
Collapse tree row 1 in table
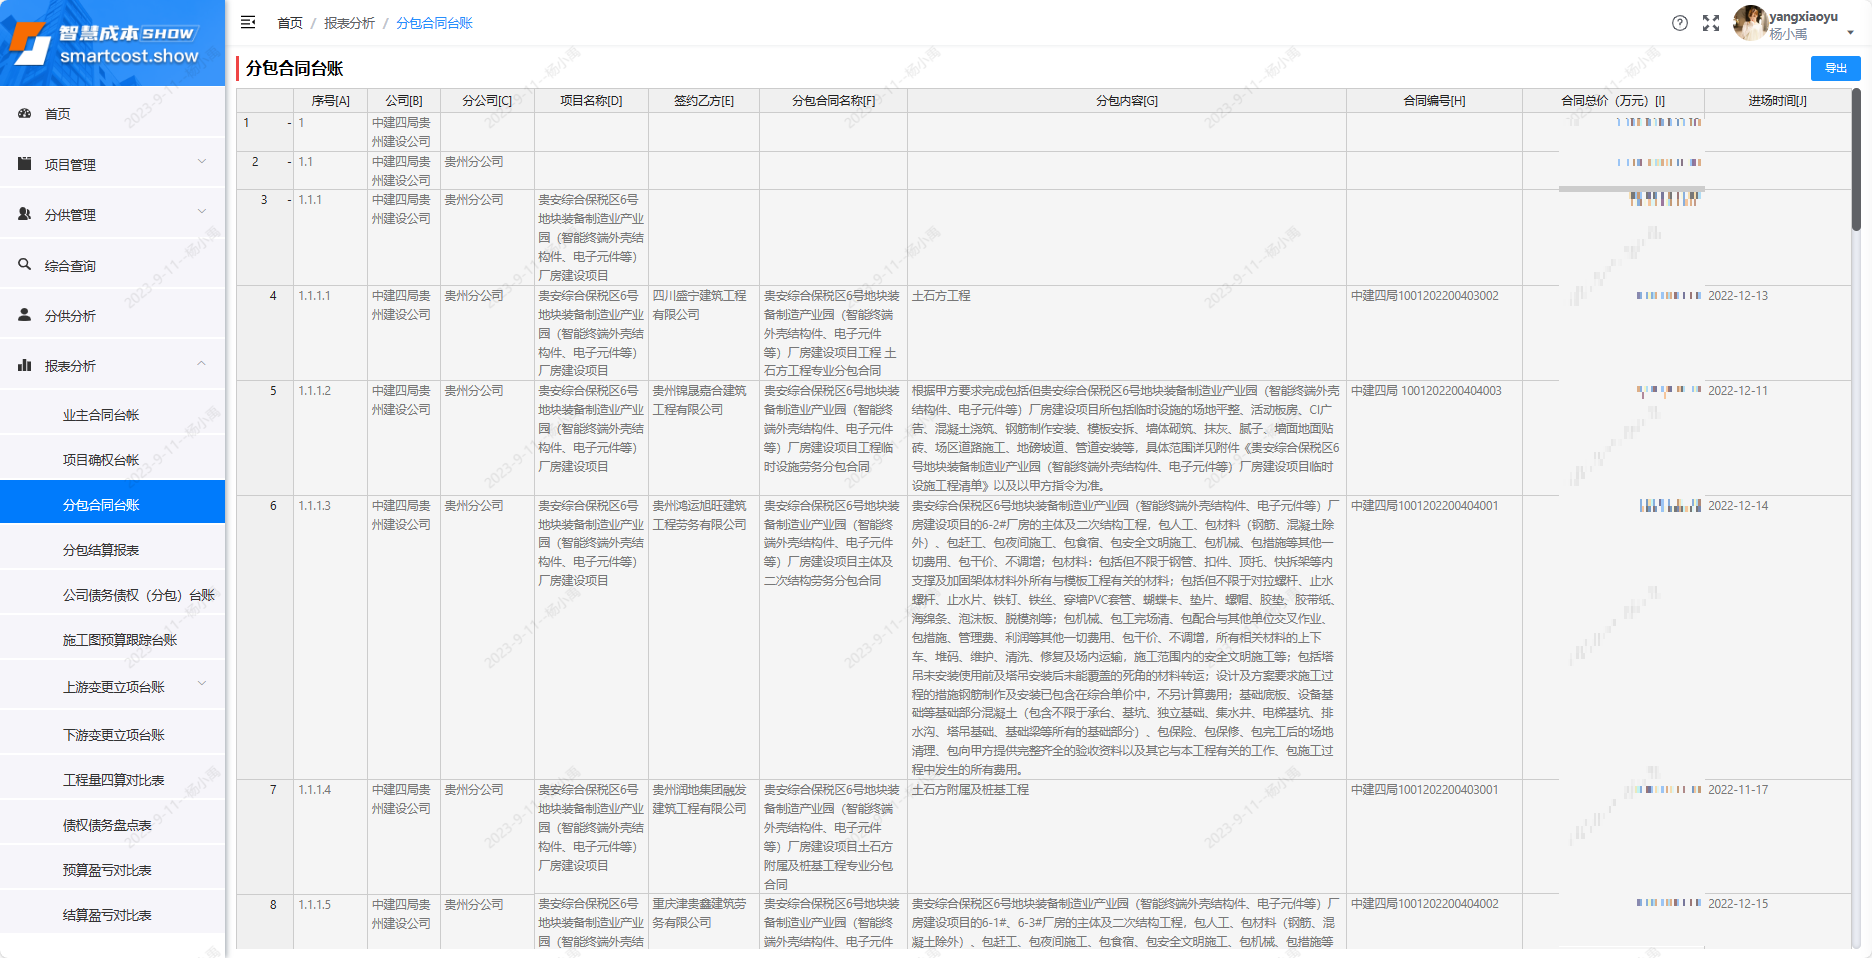289,123
